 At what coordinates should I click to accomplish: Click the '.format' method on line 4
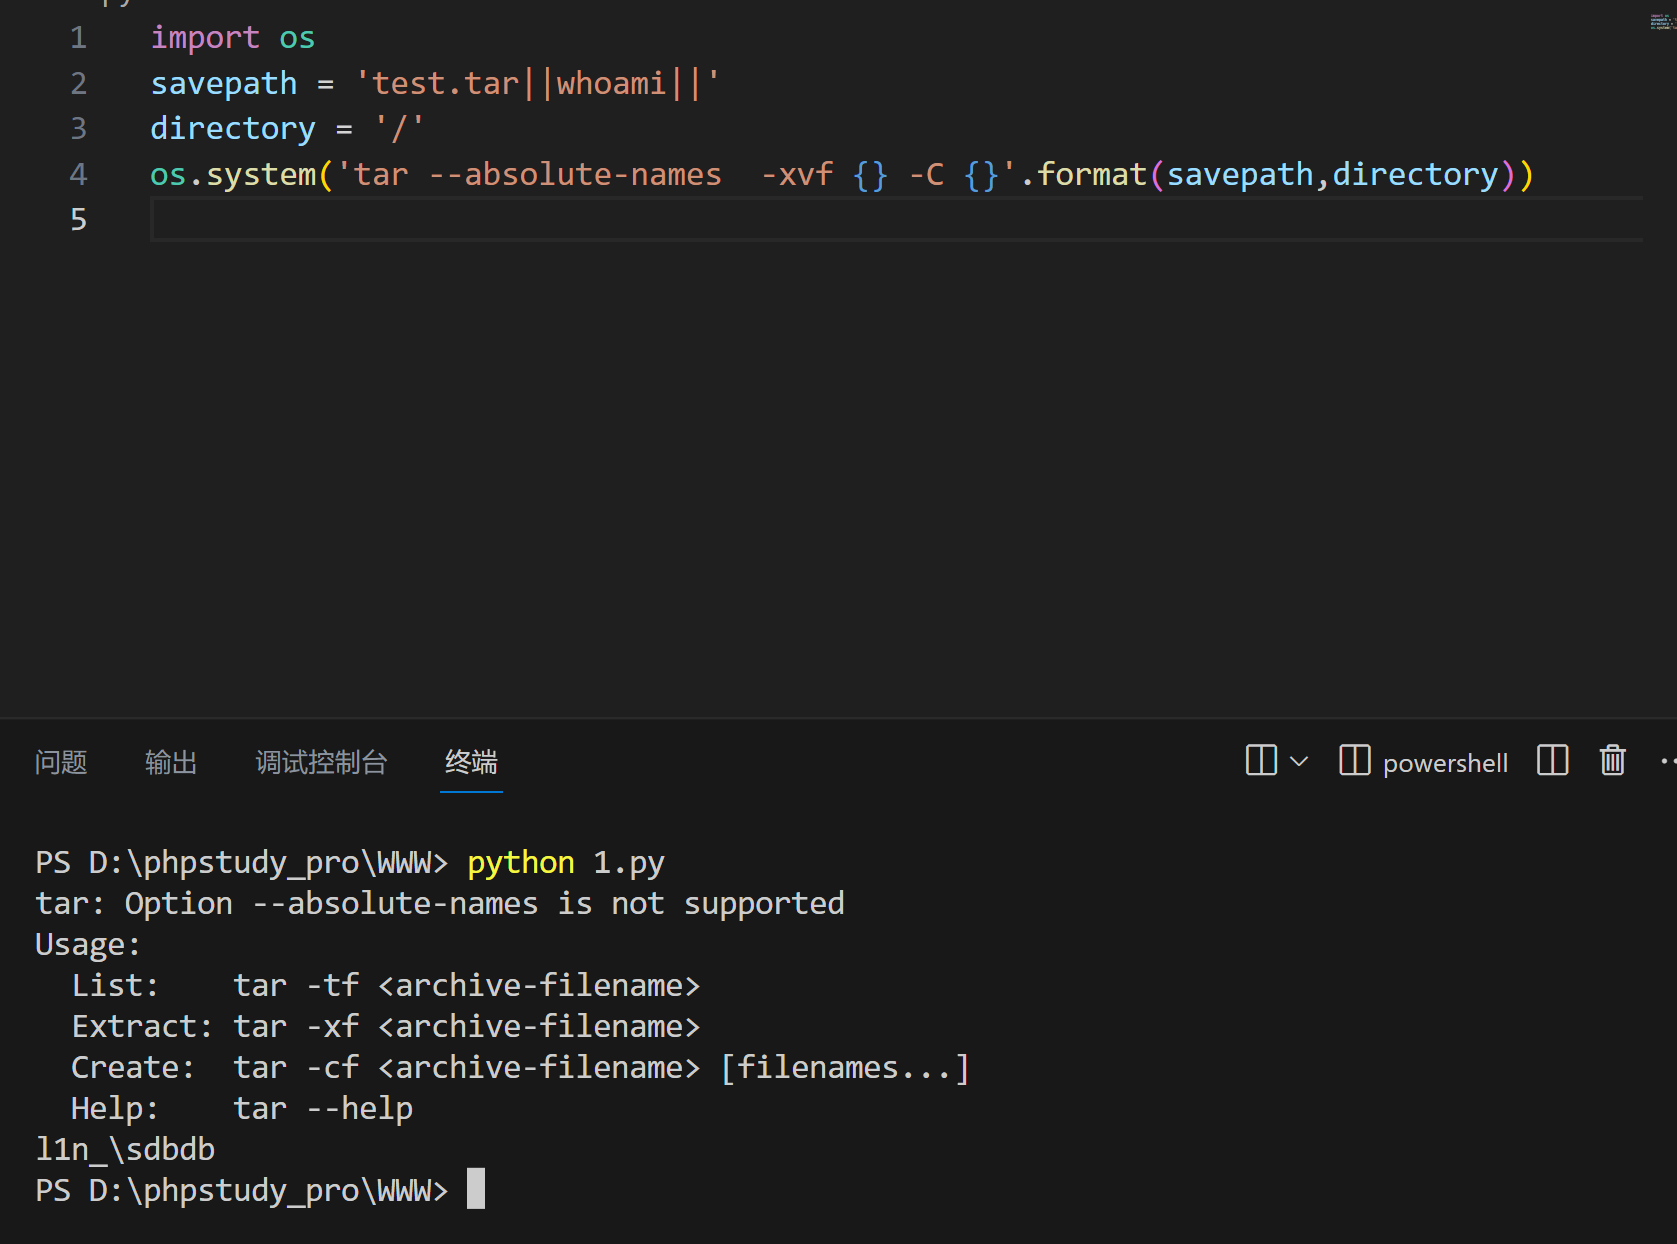[x=1083, y=175]
